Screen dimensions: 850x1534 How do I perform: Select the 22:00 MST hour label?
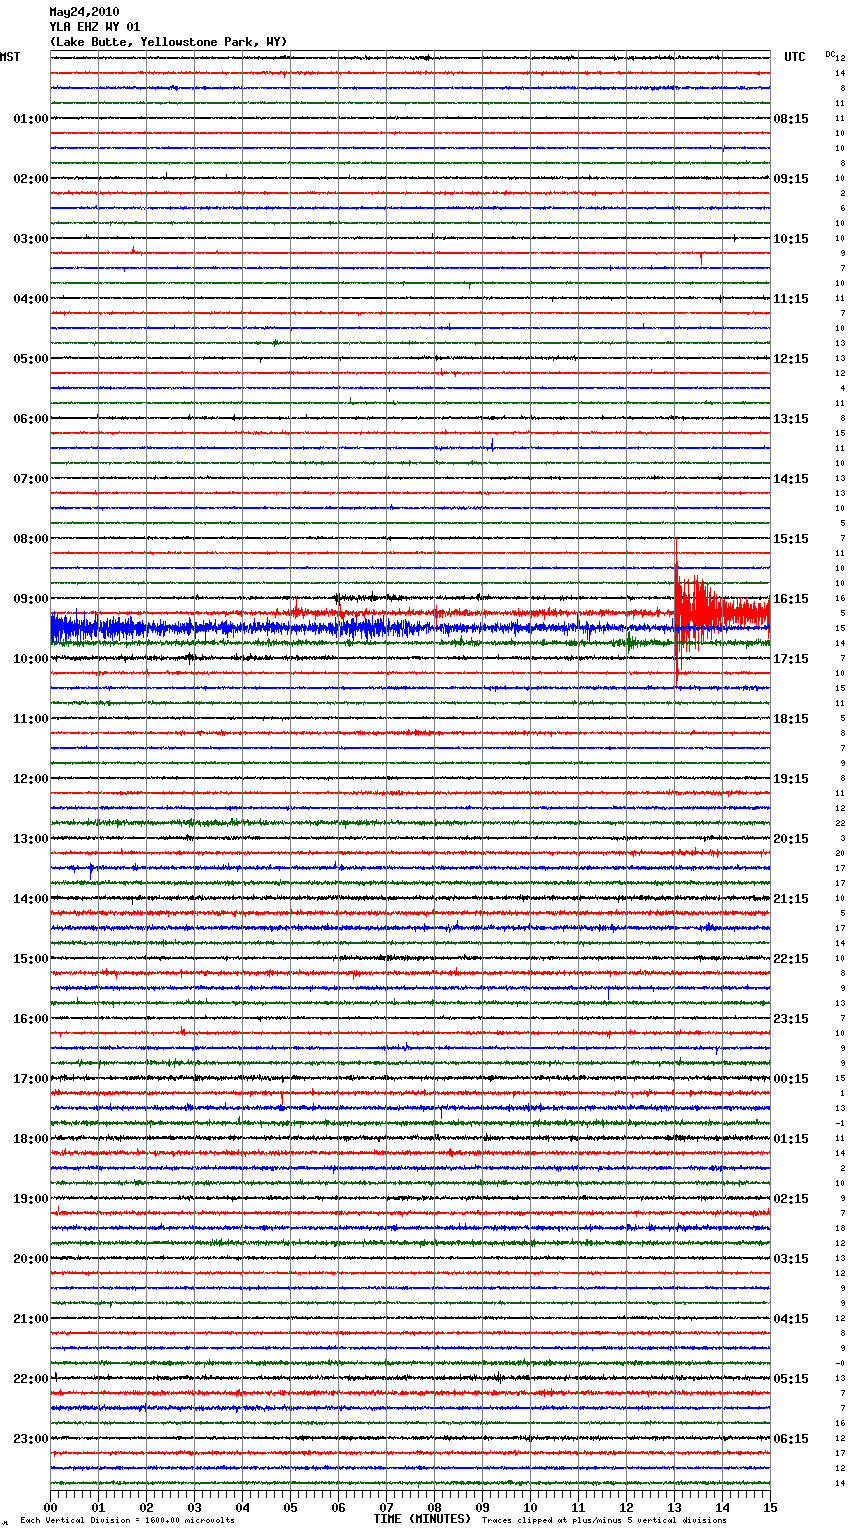(31, 1379)
